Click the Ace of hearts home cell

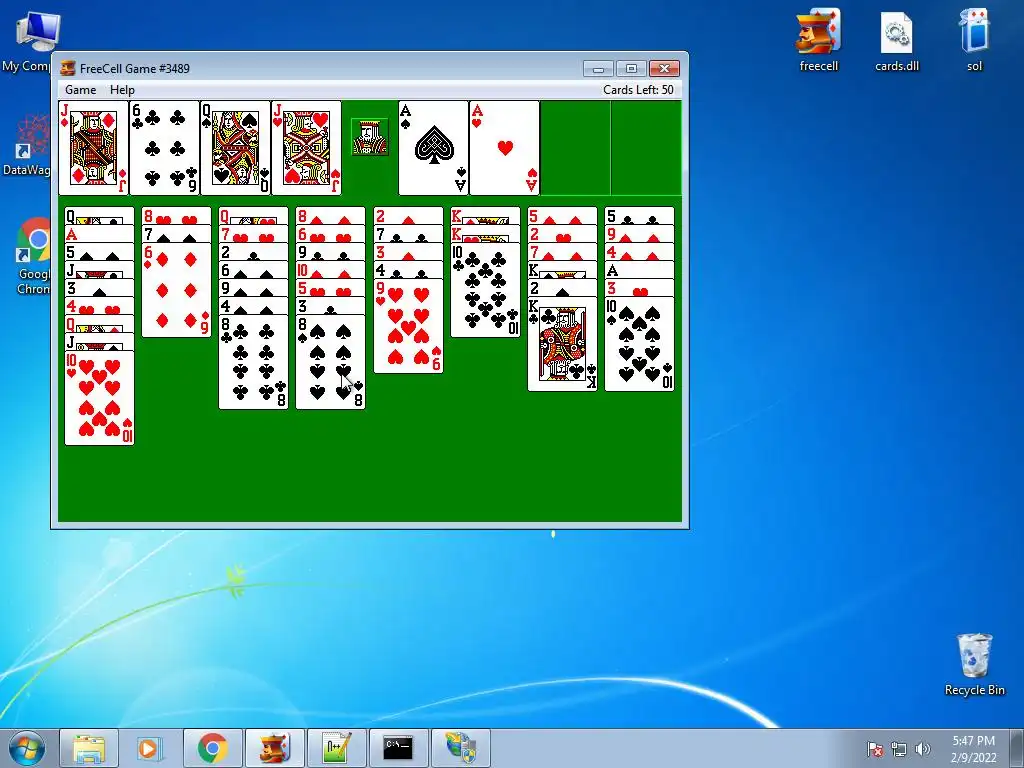(504, 148)
